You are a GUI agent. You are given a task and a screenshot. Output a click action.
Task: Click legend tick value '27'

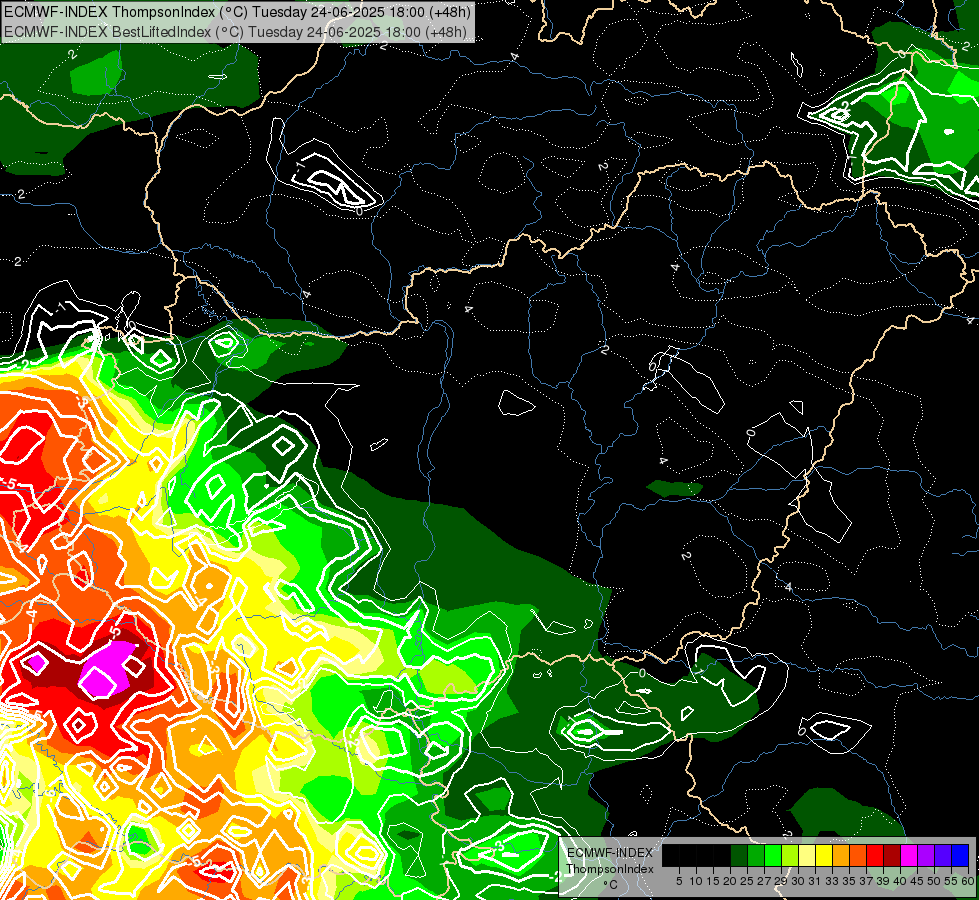[764, 881]
